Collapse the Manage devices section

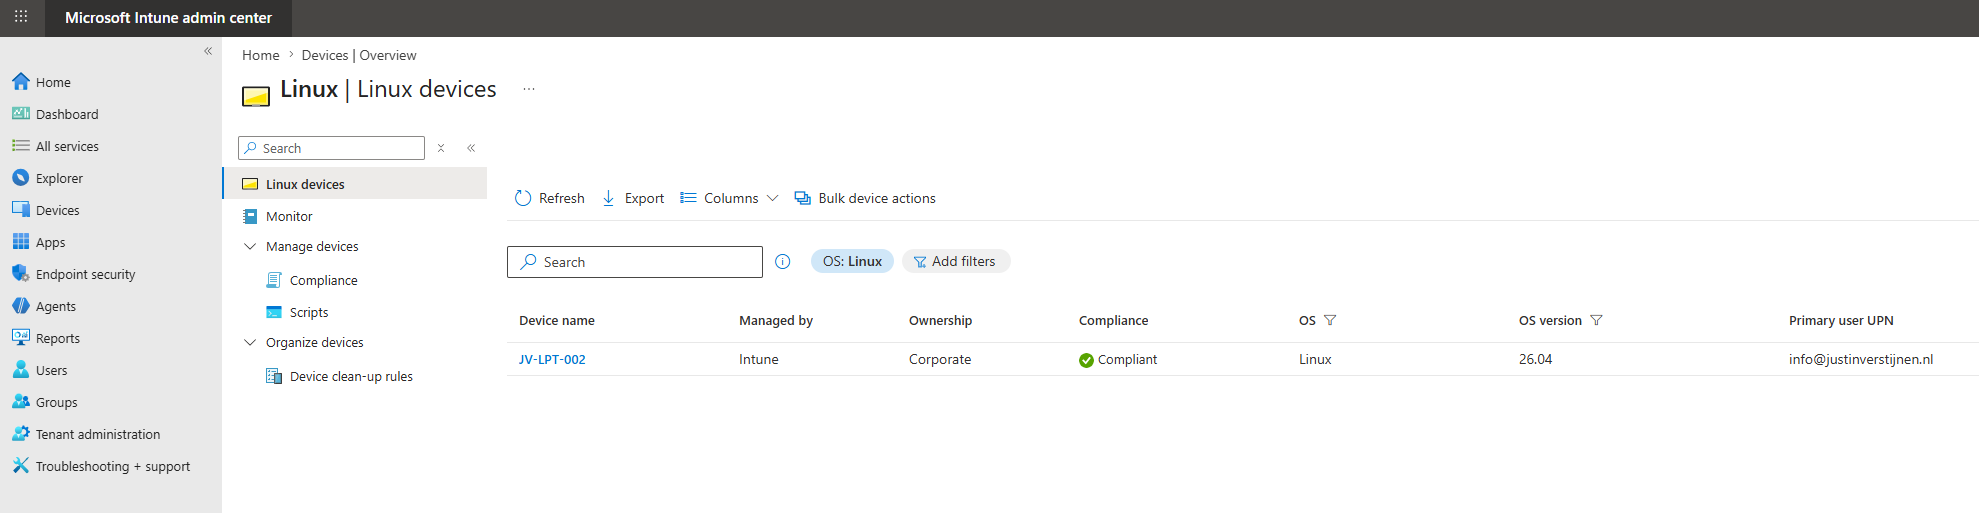[250, 246]
